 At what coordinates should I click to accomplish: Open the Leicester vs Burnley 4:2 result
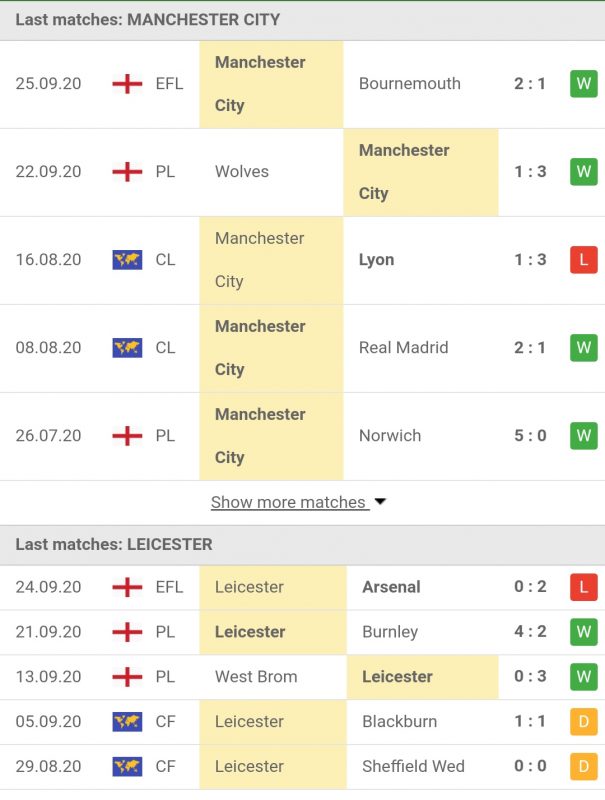pos(530,632)
